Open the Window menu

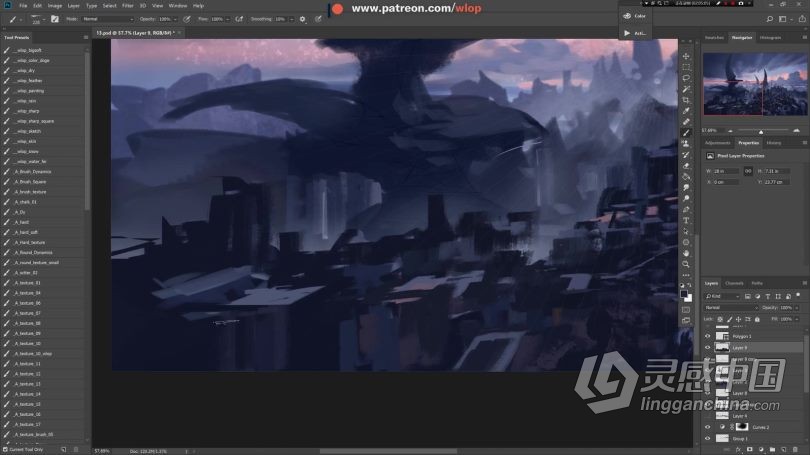178,6
